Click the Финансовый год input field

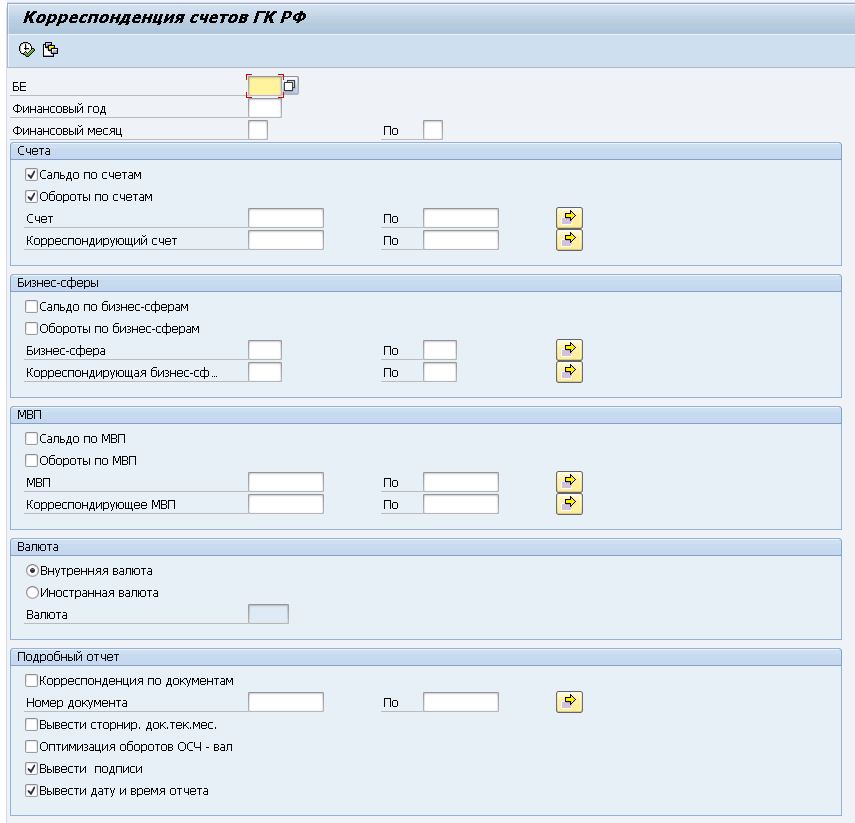(x=265, y=108)
